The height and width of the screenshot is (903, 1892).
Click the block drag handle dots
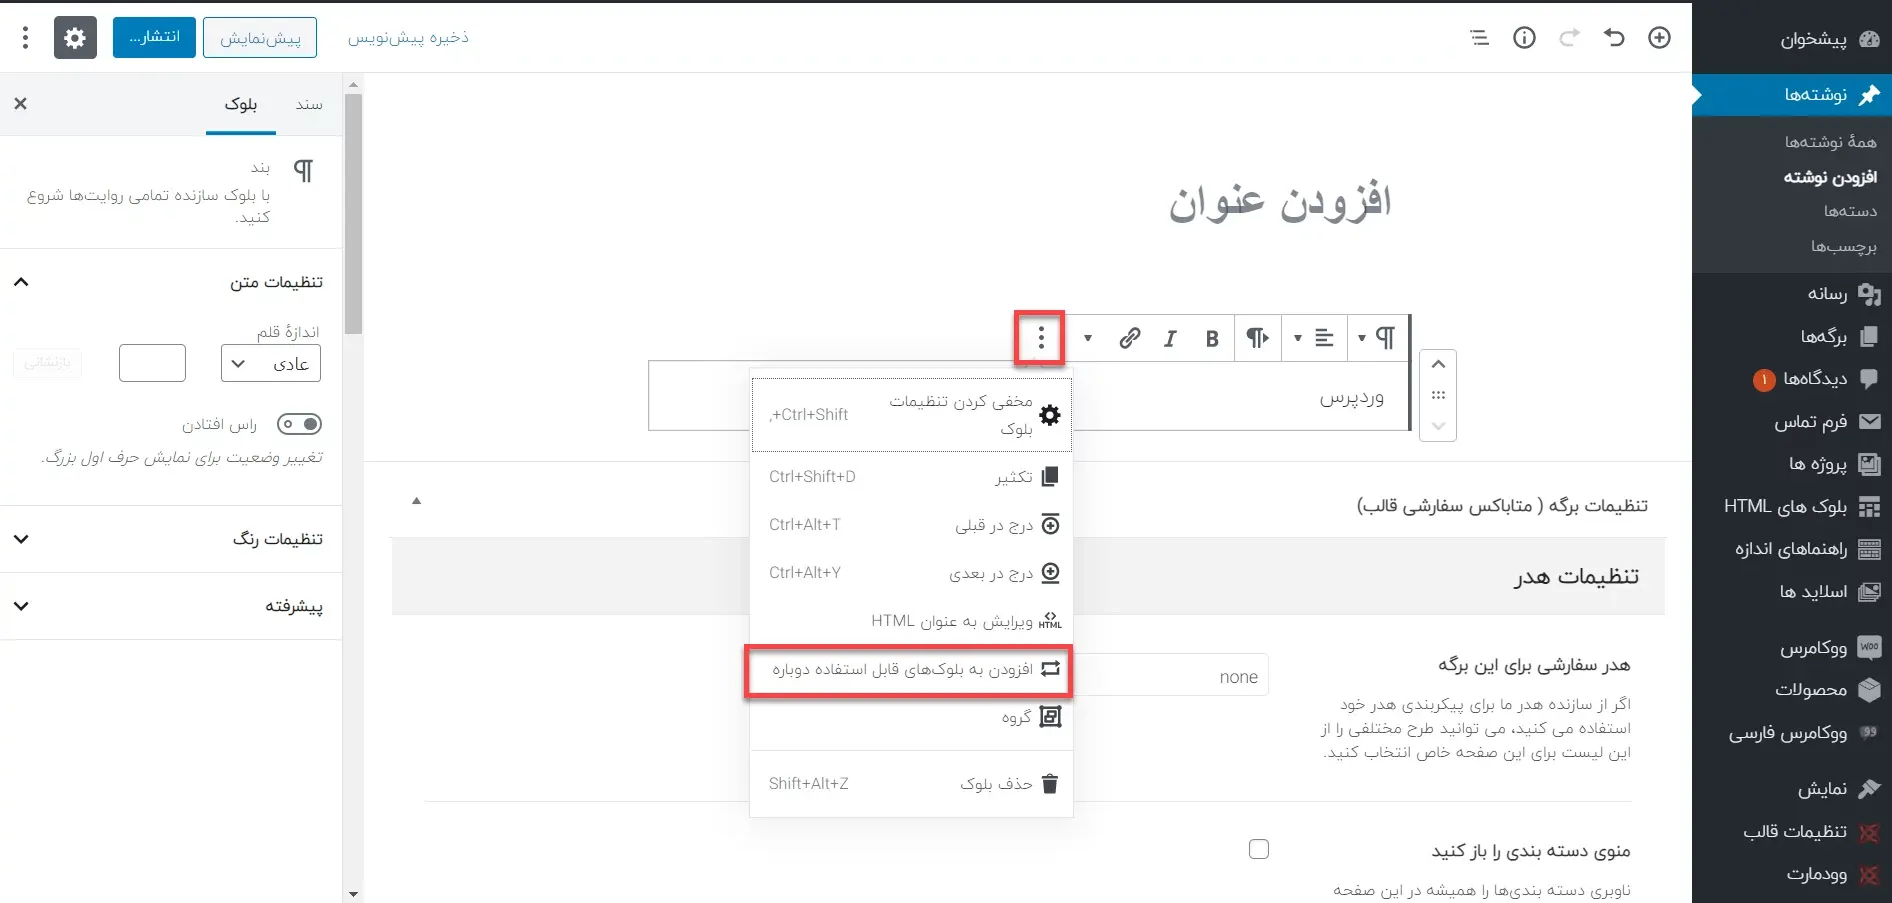click(x=1438, y=395)
